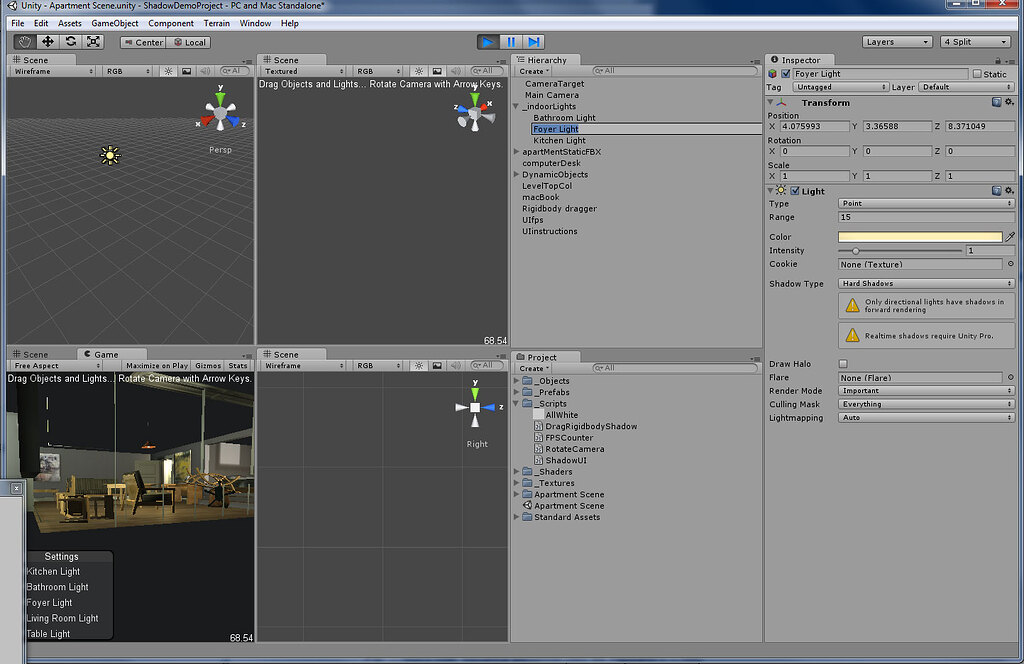Open the GameObject menu
Screen dimensions: 1024x664
point(115,22)
